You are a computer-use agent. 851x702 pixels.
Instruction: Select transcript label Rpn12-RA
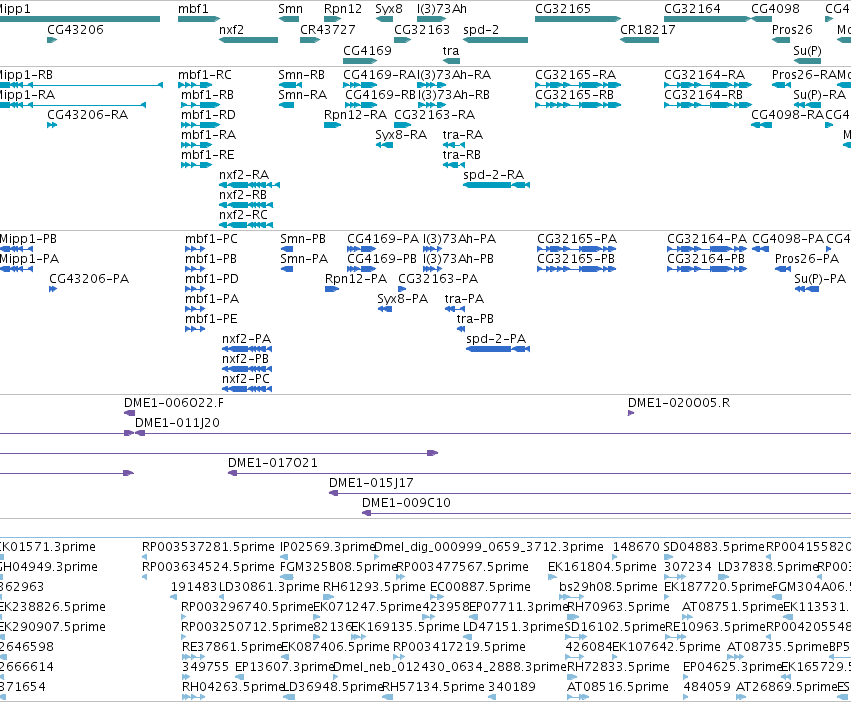pos(355,115)
